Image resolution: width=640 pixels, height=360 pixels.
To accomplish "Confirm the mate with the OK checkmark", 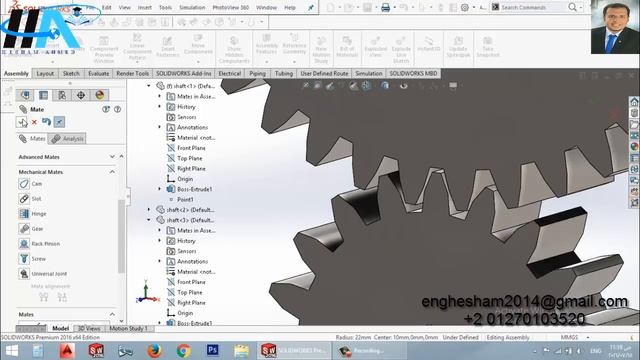I will [22, 122].
